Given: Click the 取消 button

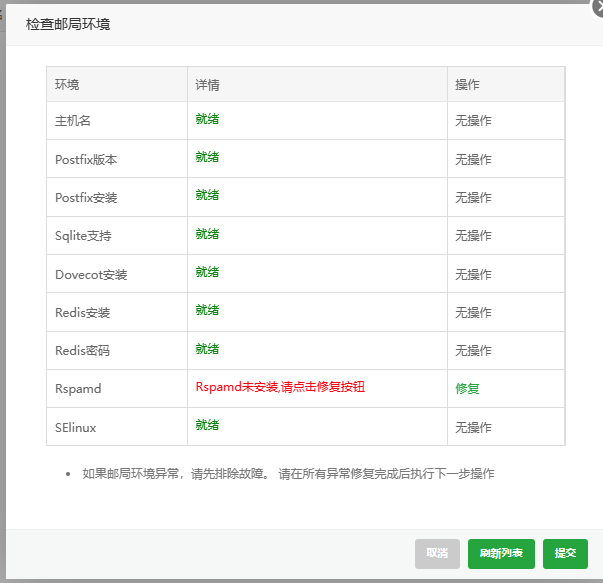Looking at the screenshot, I should 437,553.
